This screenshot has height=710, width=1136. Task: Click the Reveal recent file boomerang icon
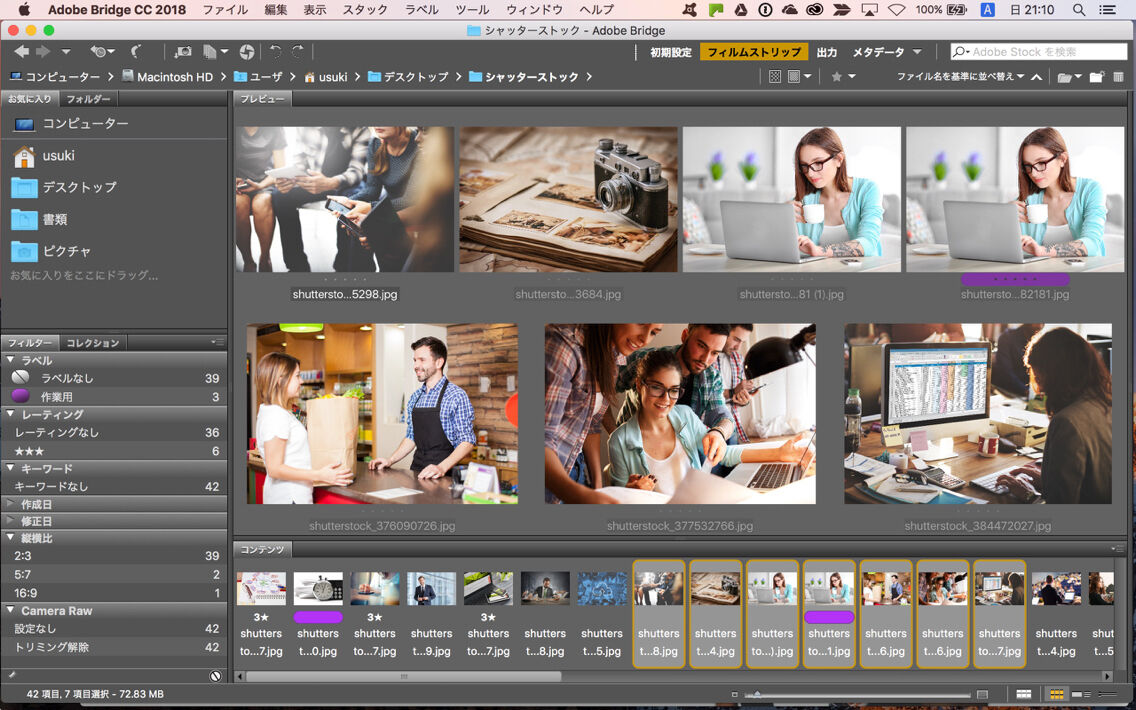click(x=137, y=52)
